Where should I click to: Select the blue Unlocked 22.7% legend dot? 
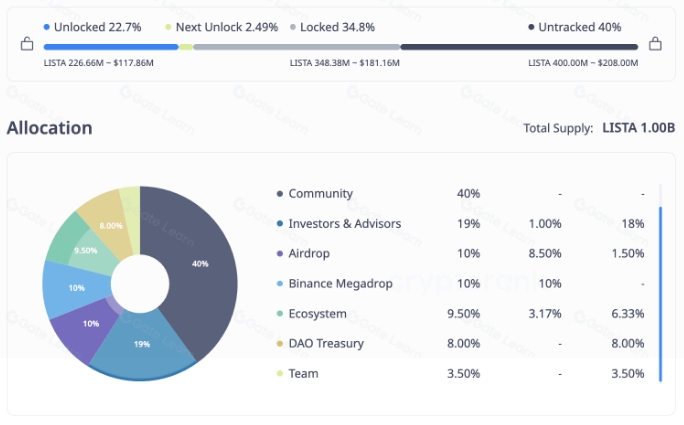click(x=47, y=27)
